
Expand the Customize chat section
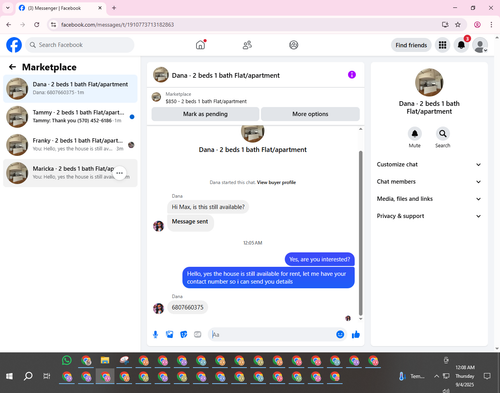click(429, 164)
